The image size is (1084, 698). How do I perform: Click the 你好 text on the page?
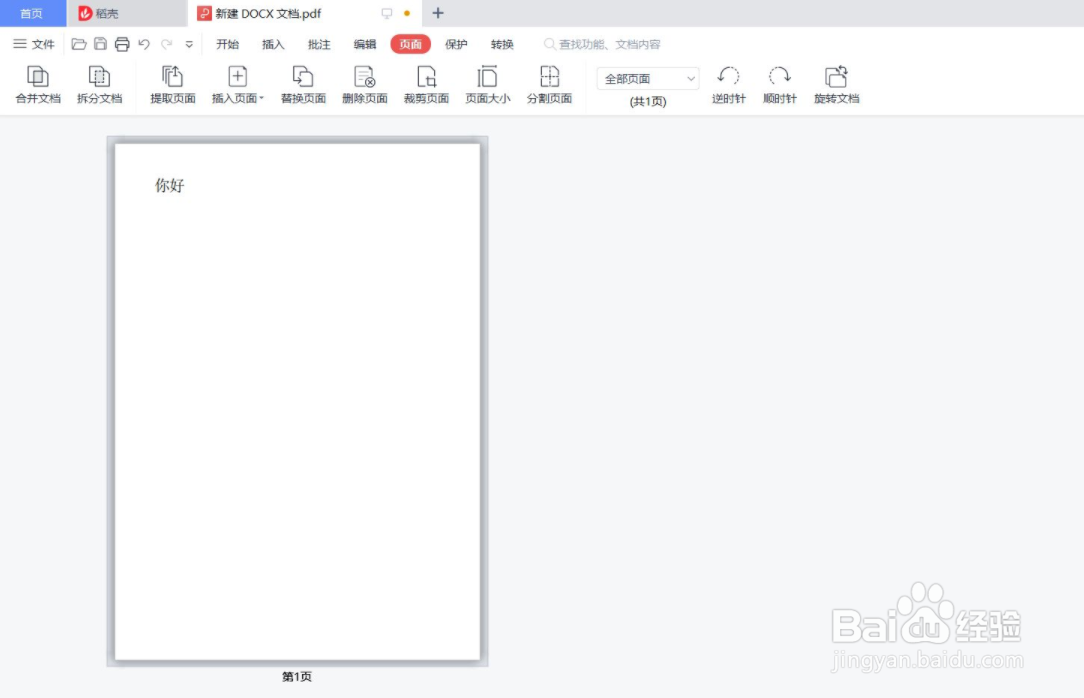coord(169,185)
